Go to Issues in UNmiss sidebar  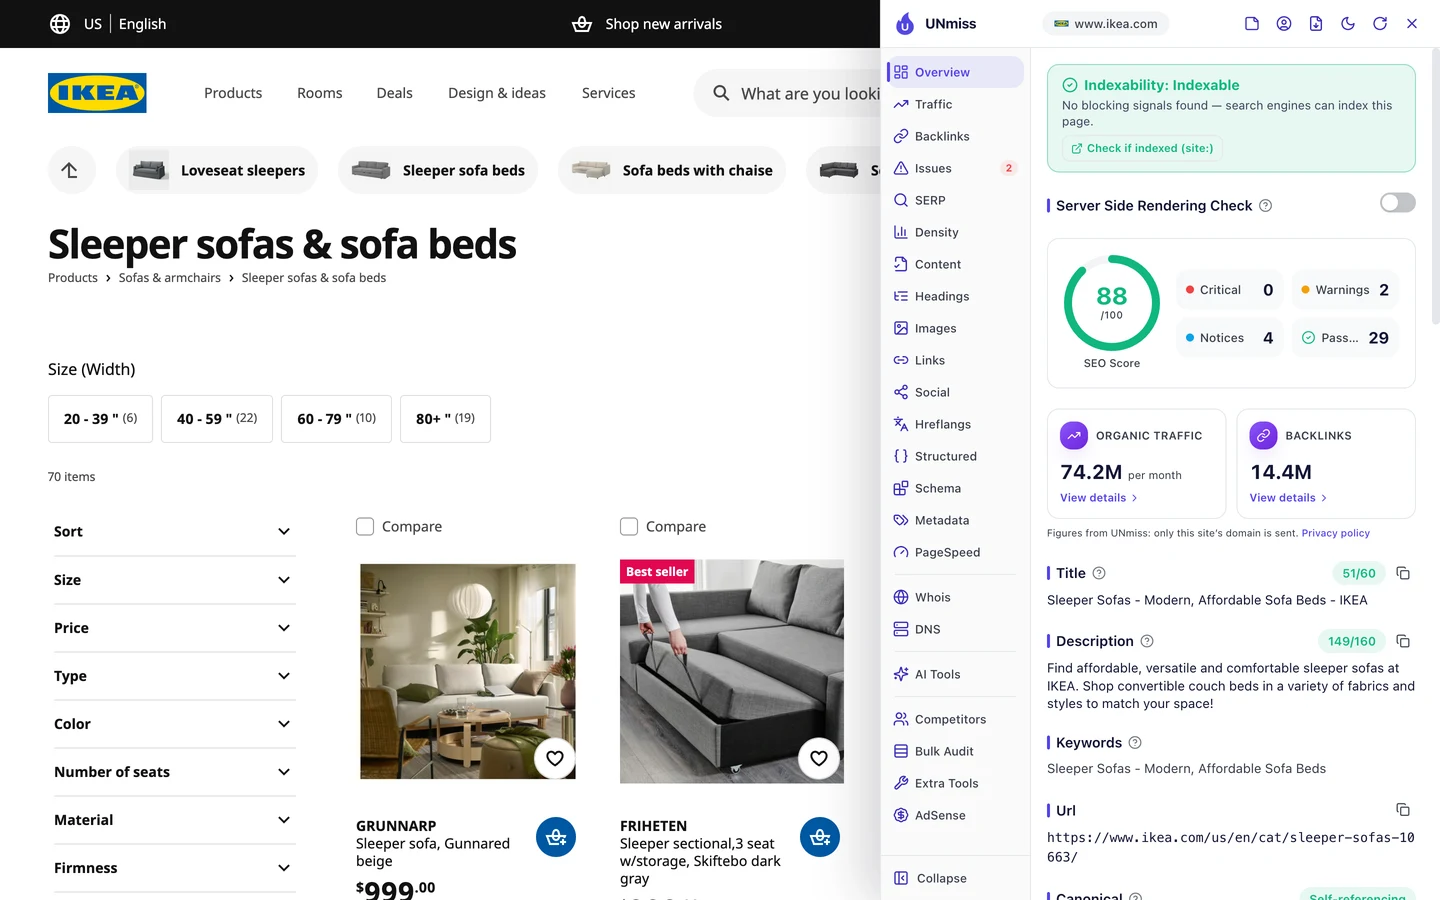[955, 168]
